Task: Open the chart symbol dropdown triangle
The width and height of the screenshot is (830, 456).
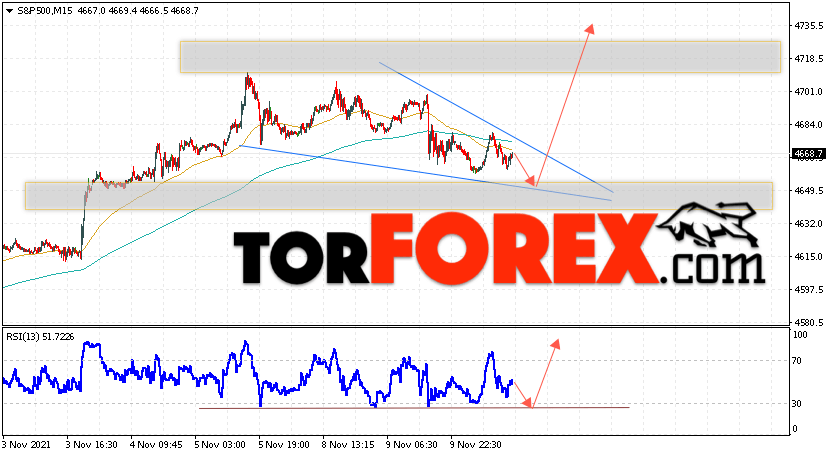Action: coord(9,11)
